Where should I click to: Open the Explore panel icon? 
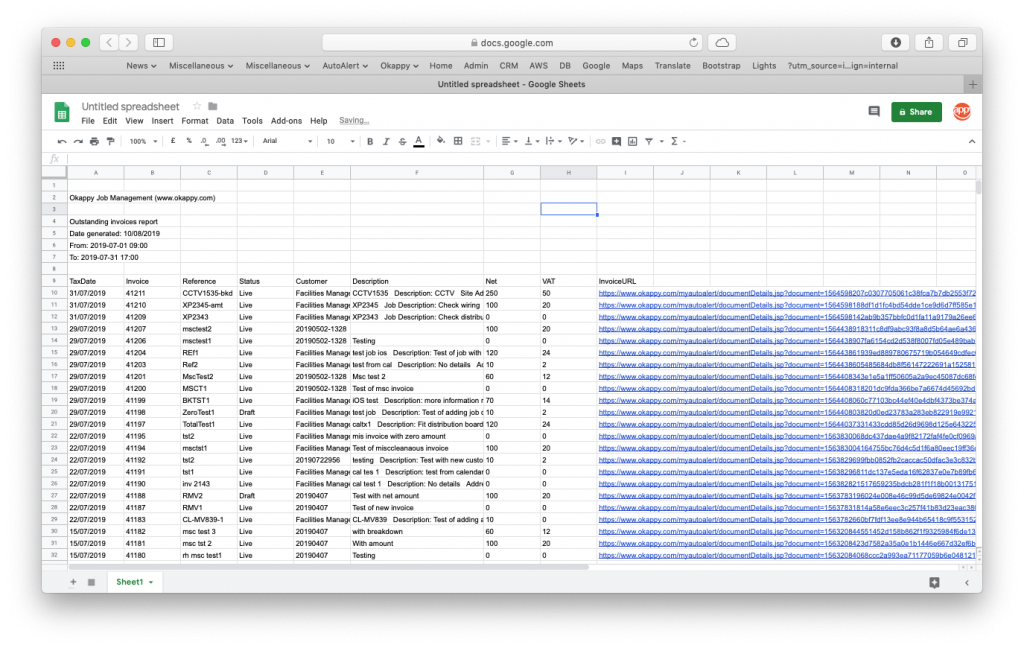(x=935, y=583)
